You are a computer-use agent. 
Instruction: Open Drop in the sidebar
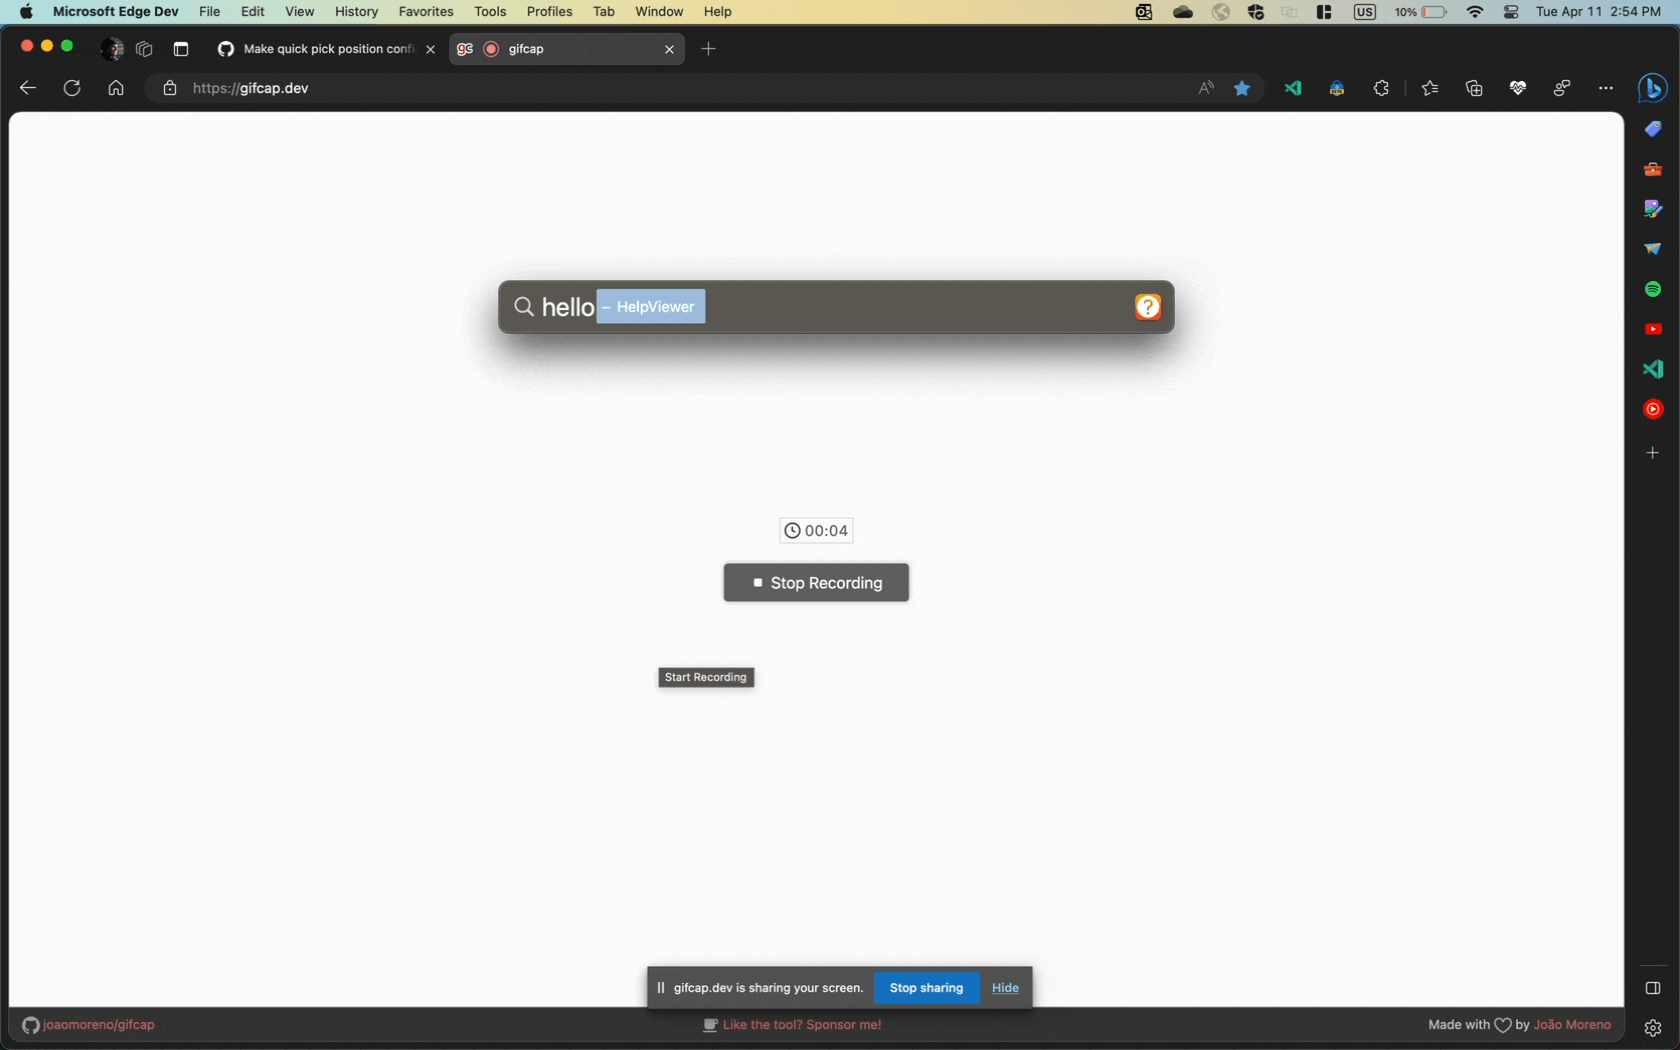point(1653,249)
